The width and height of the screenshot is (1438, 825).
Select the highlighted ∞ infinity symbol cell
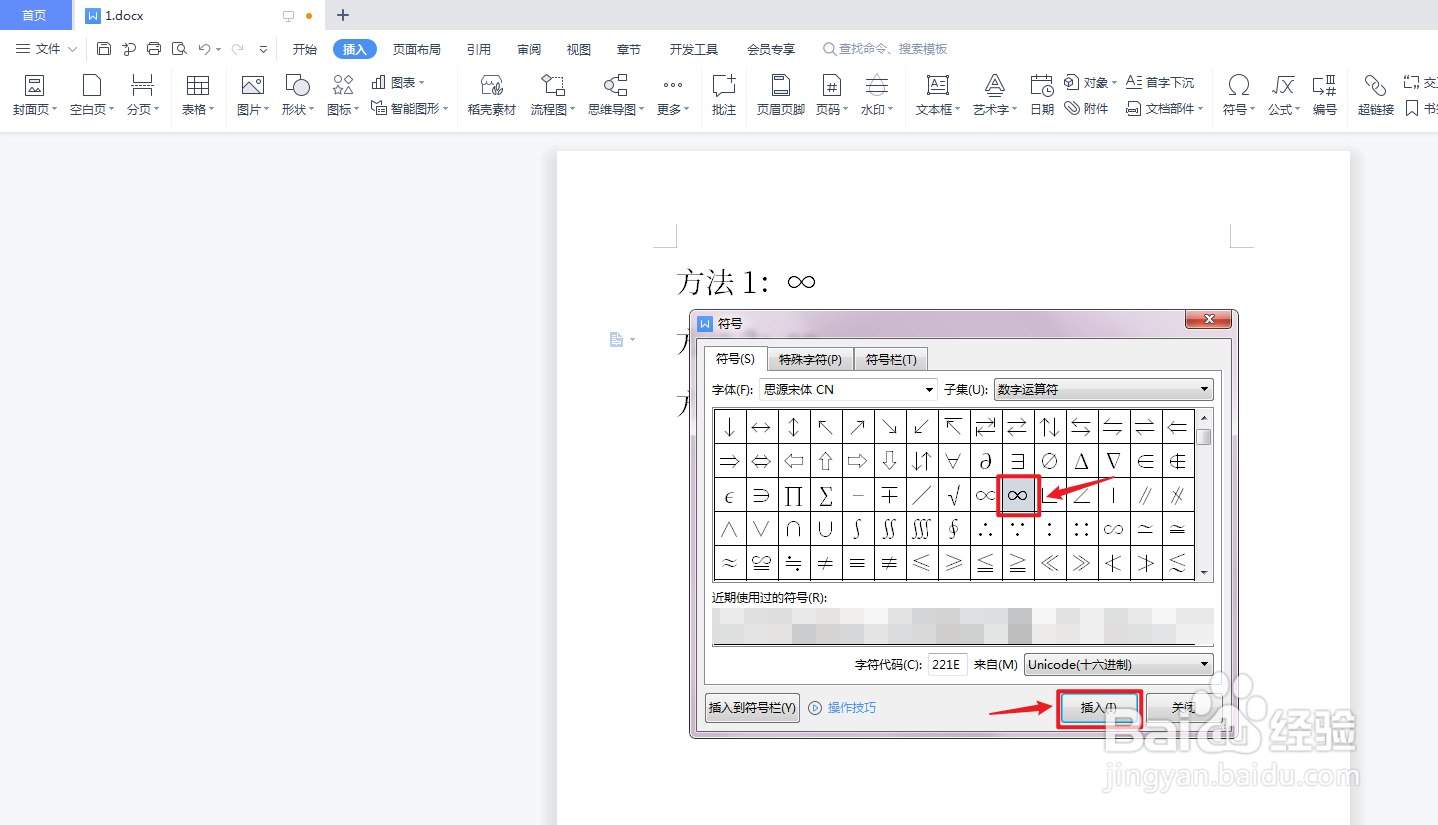[1018, 495]
